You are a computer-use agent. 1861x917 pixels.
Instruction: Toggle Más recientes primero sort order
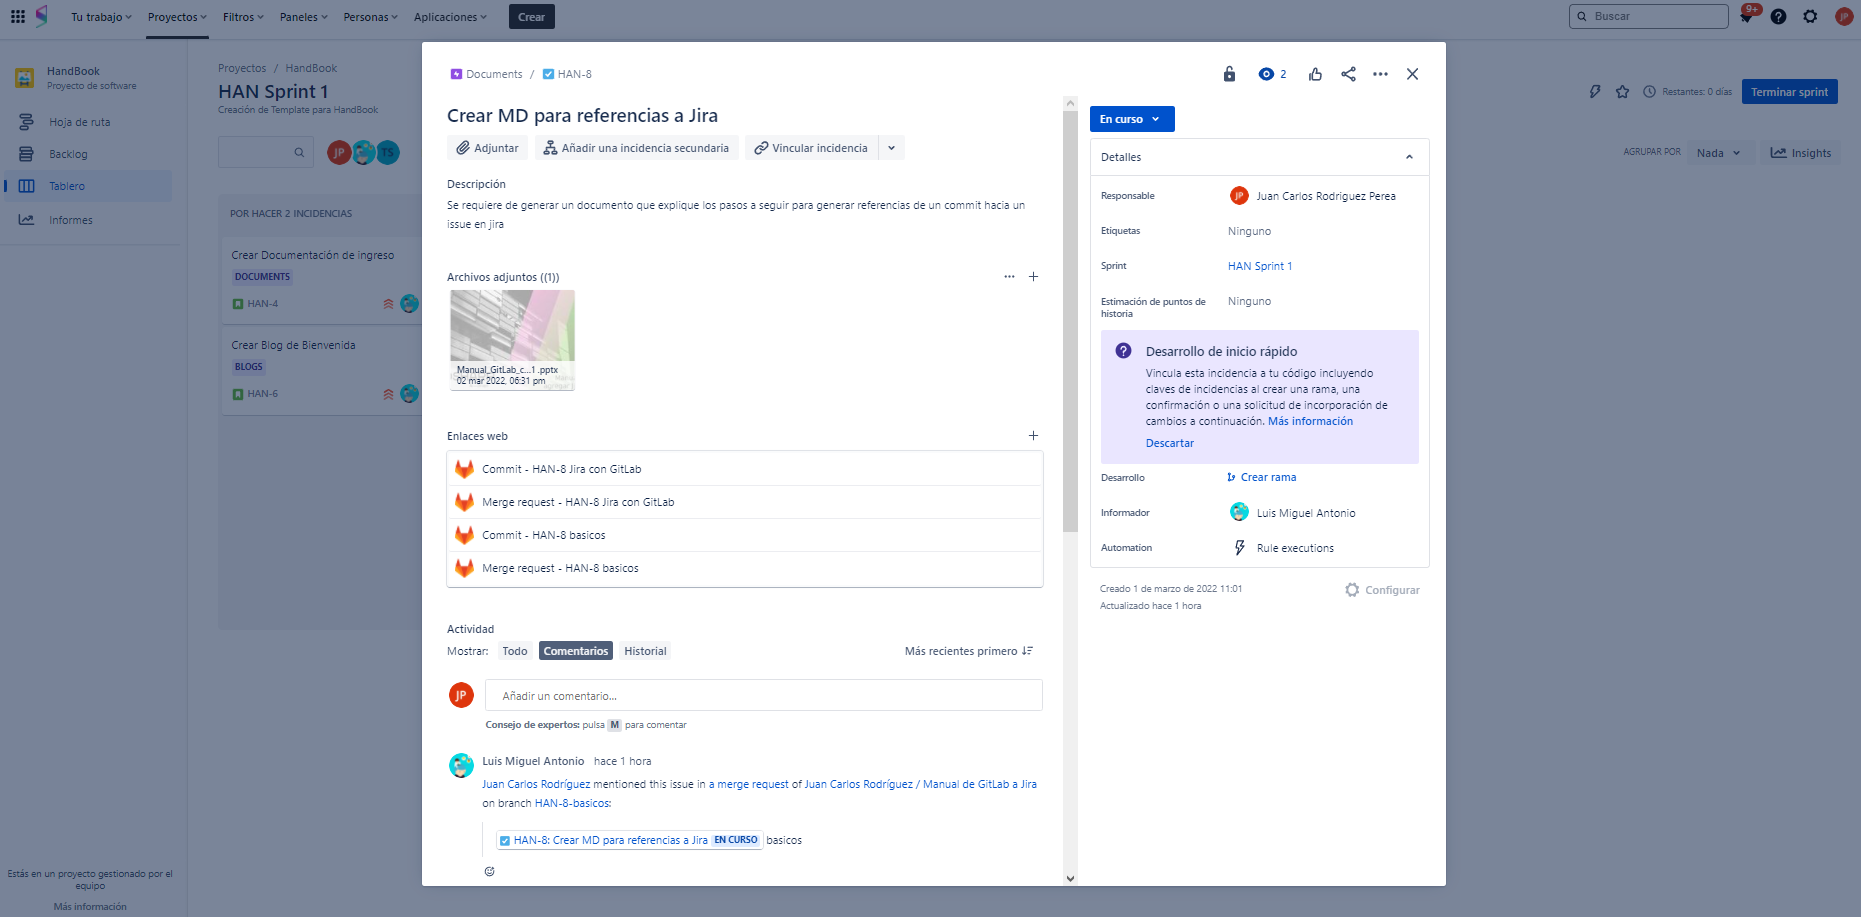tap(969, 651)
